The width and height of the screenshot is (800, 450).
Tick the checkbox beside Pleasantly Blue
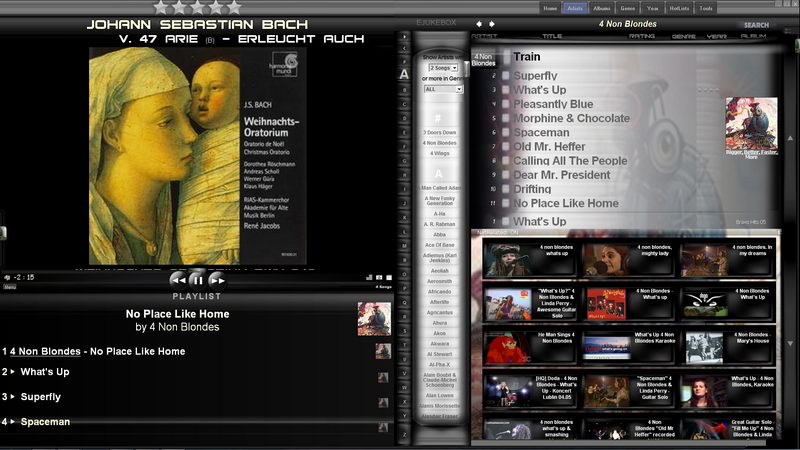506,104
